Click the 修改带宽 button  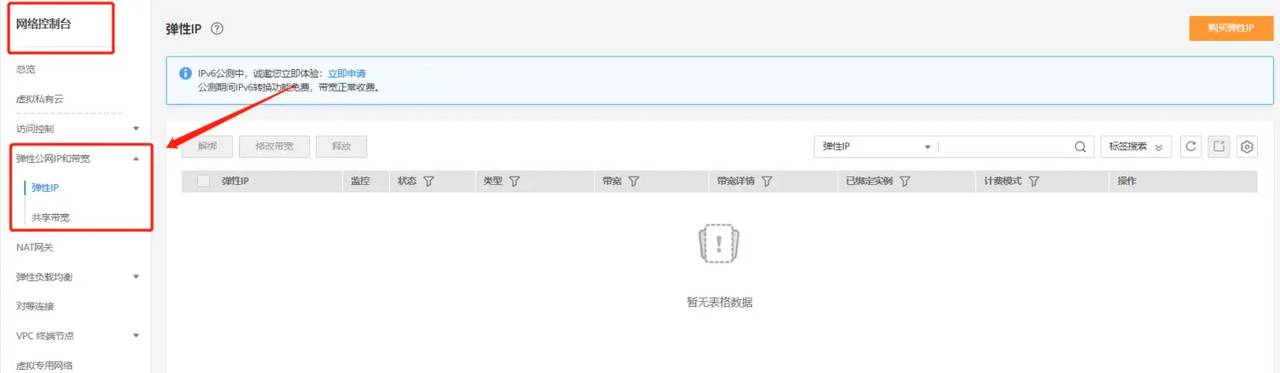[274, 147]
